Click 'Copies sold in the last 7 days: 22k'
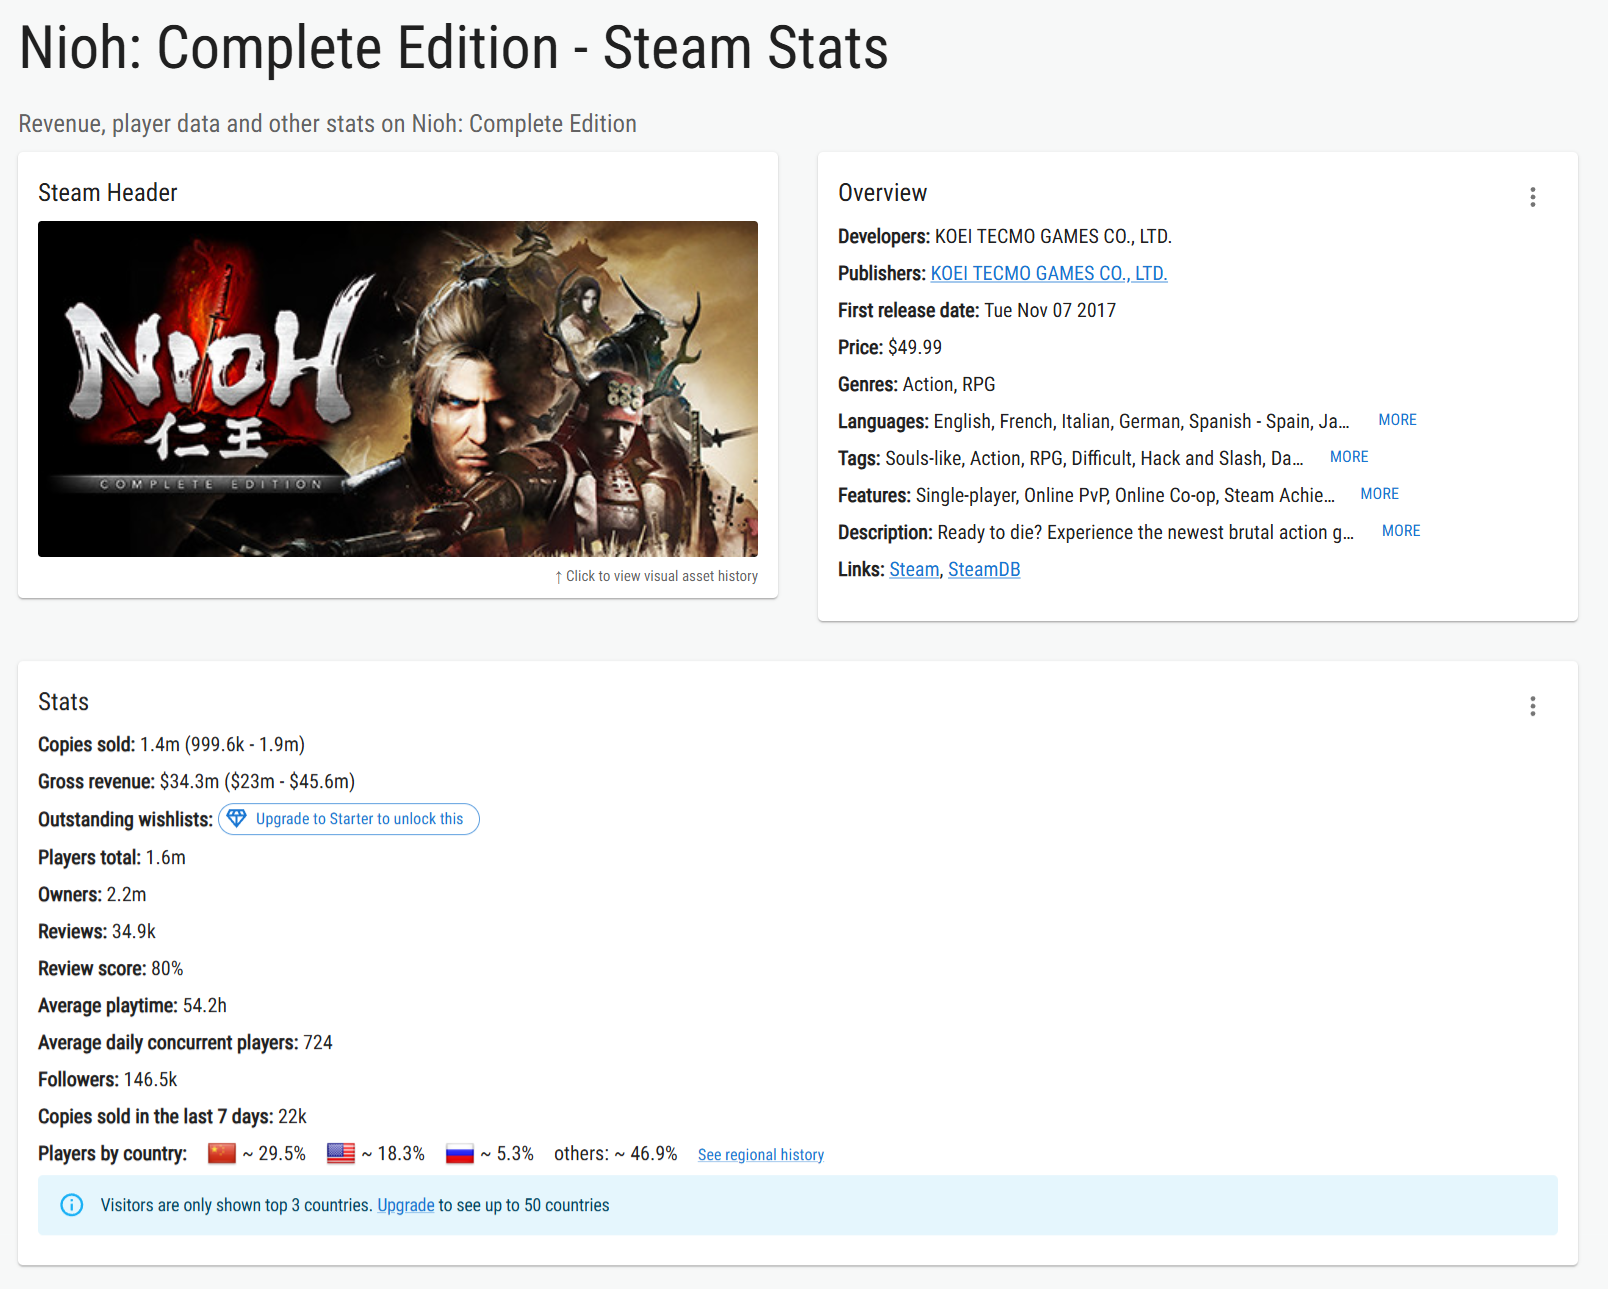Image resolution: width=1608 pixels, height=1289 pixels. point(172,1117)
